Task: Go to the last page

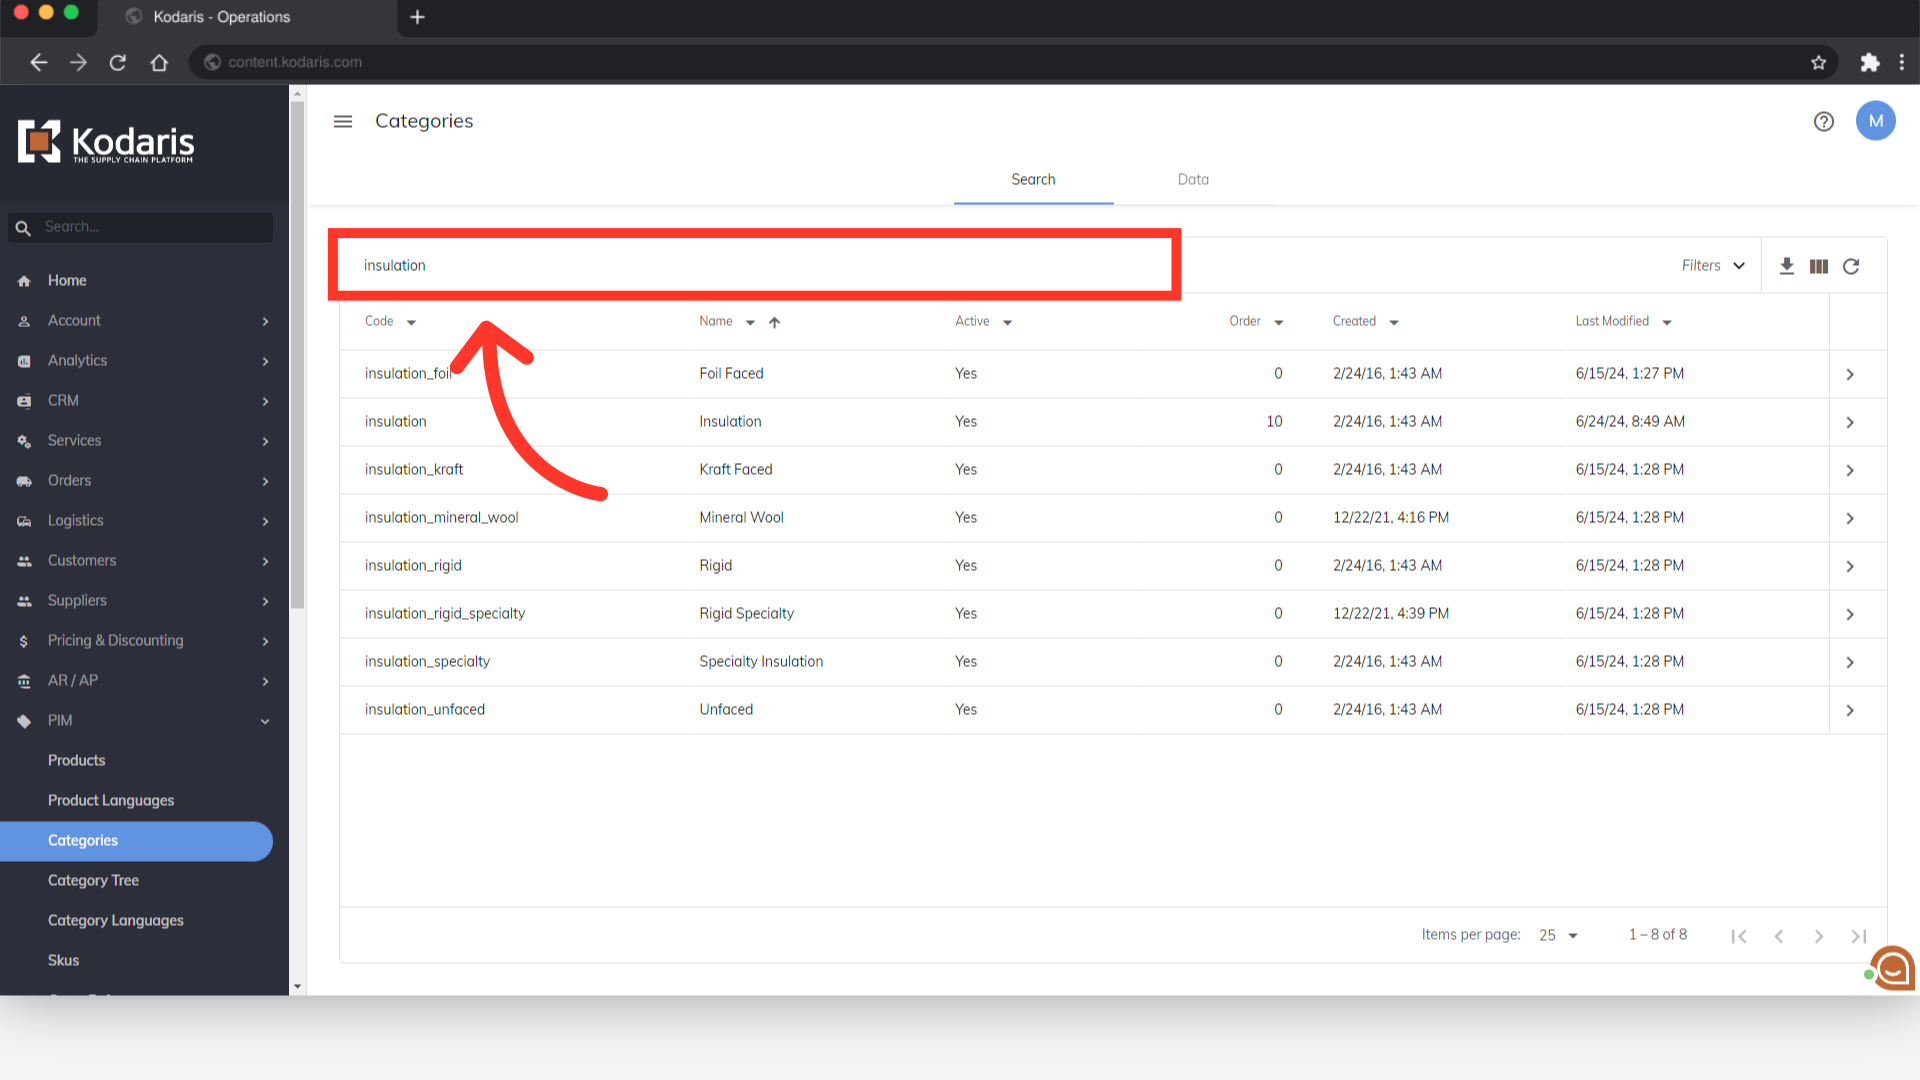Action: coord(1858,936)
